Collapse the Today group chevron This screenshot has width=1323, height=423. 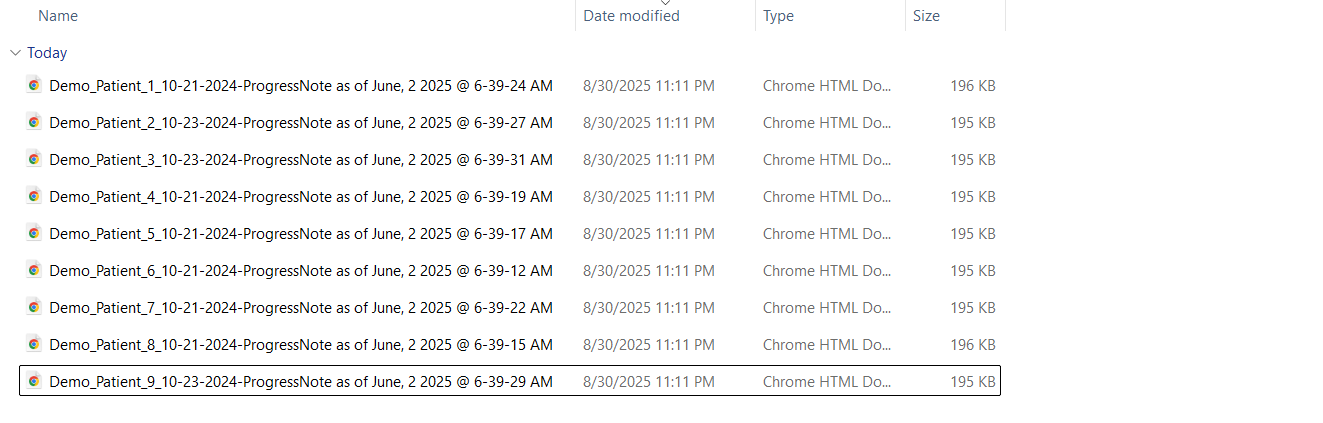point(15,53)
